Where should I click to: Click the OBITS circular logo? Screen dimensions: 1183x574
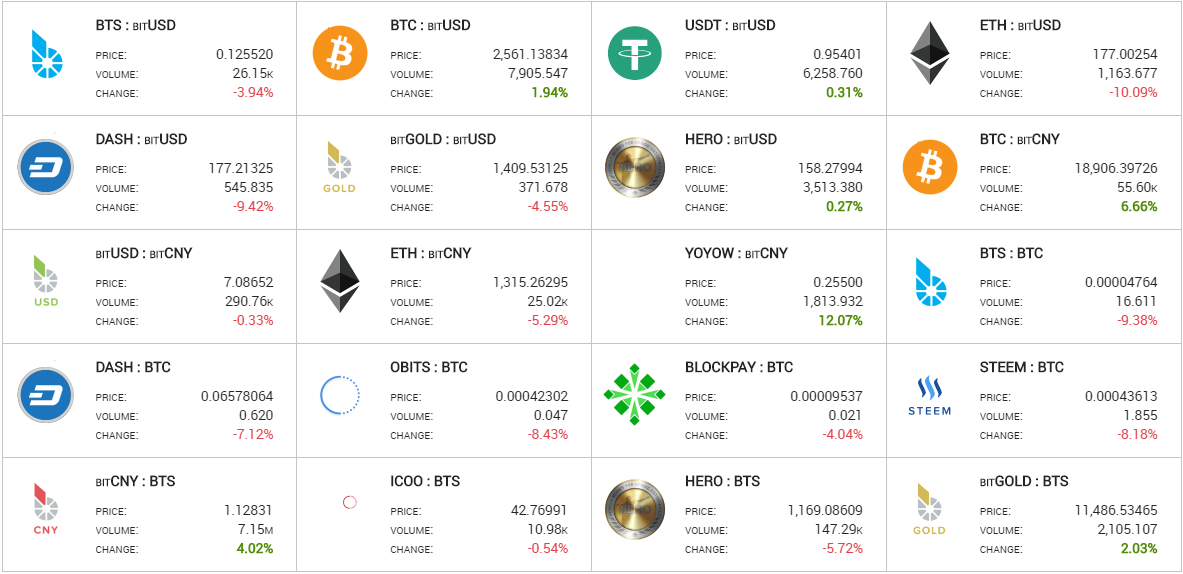[x=340, y=394]
